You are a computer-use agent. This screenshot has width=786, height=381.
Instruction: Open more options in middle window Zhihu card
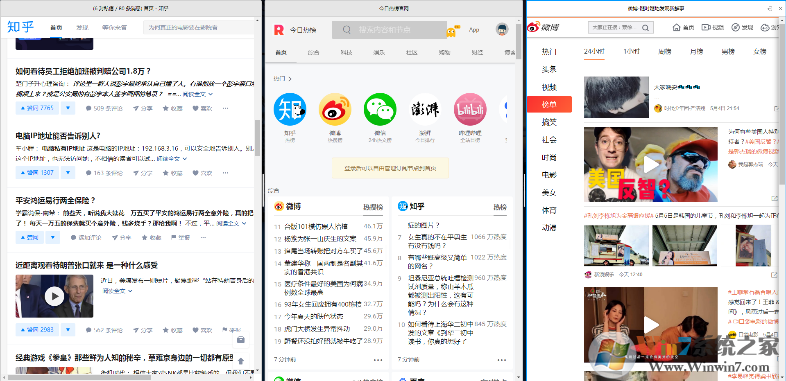502,359
